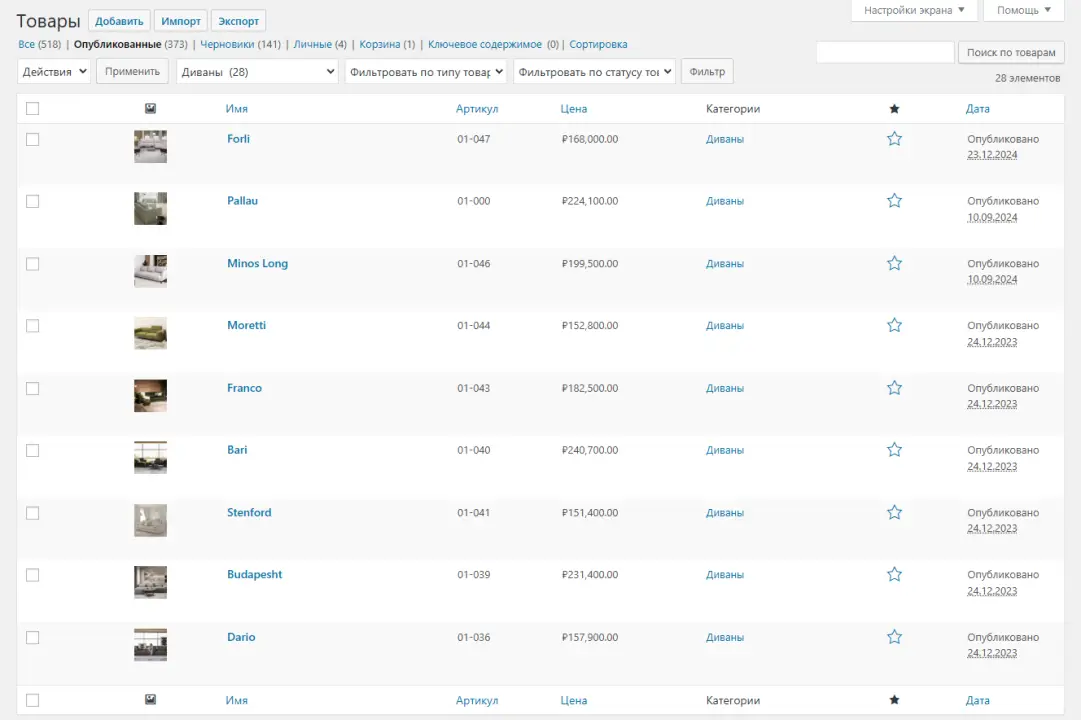
Task: Star the Franco product
Action: tap(894, 388)
